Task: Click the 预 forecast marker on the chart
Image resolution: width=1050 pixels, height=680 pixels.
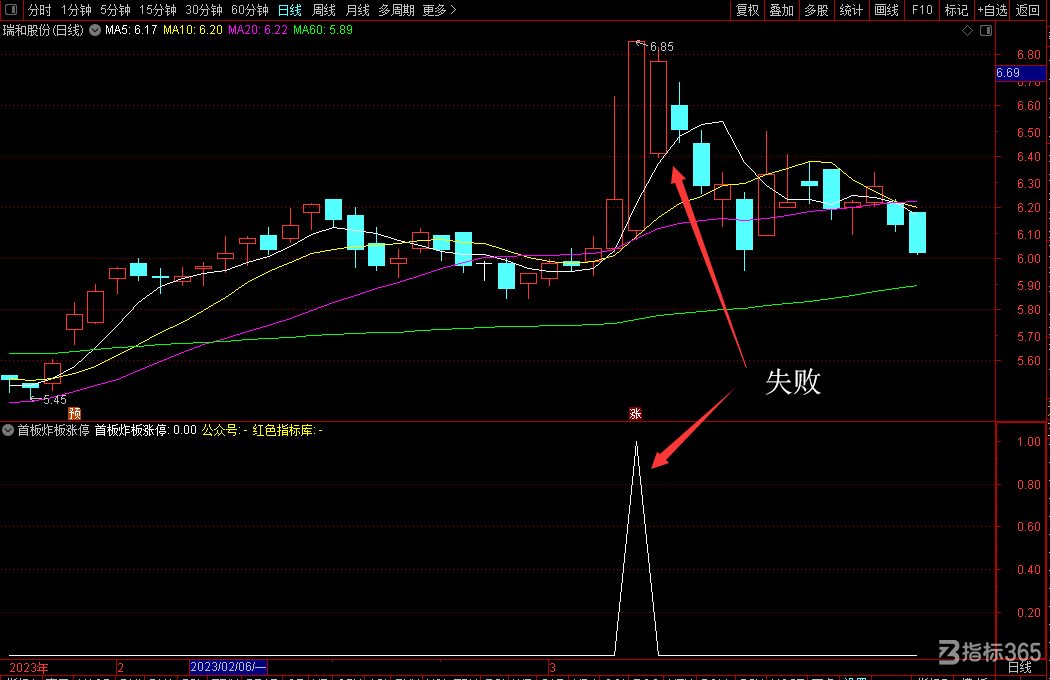Action: pos(74,413)
